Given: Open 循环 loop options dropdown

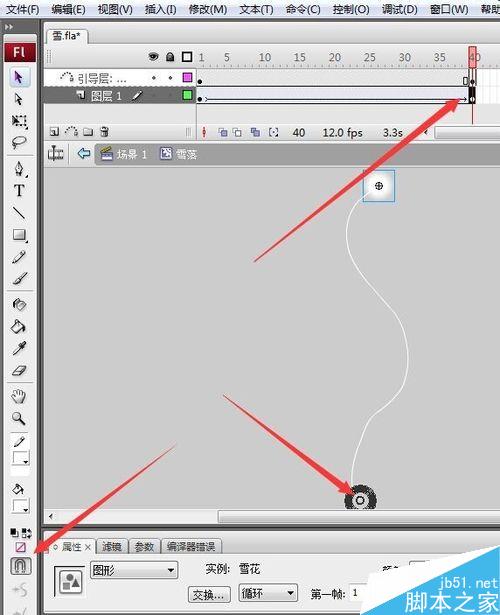Looking at the screenshot, I should pyautogui.click(x=268, y=593).
